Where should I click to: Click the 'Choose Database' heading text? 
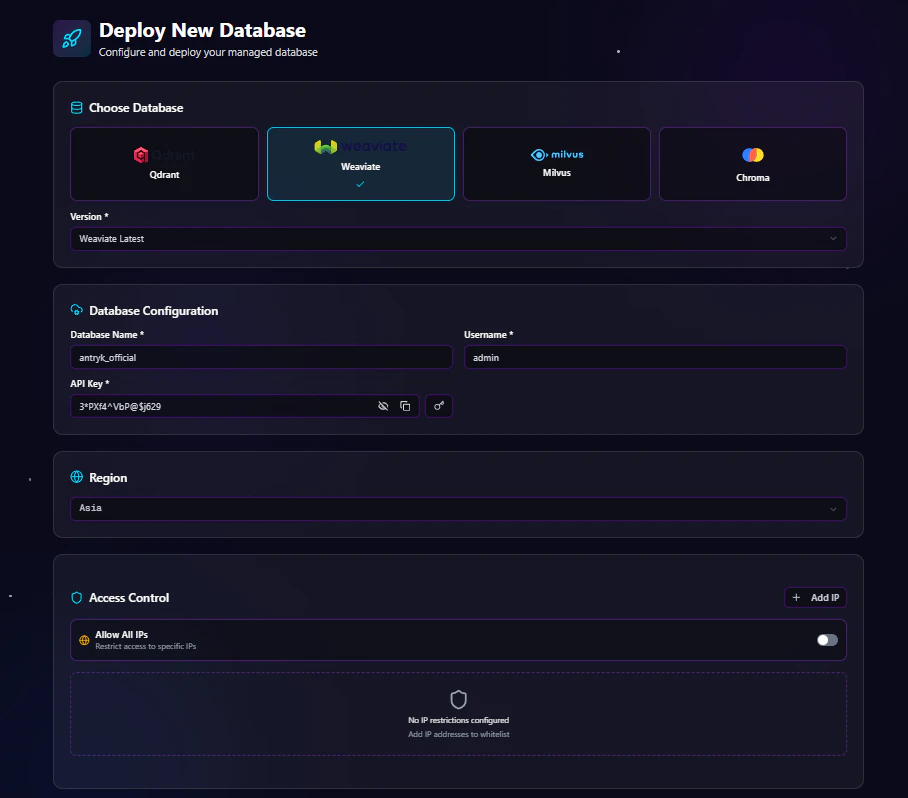136,108
